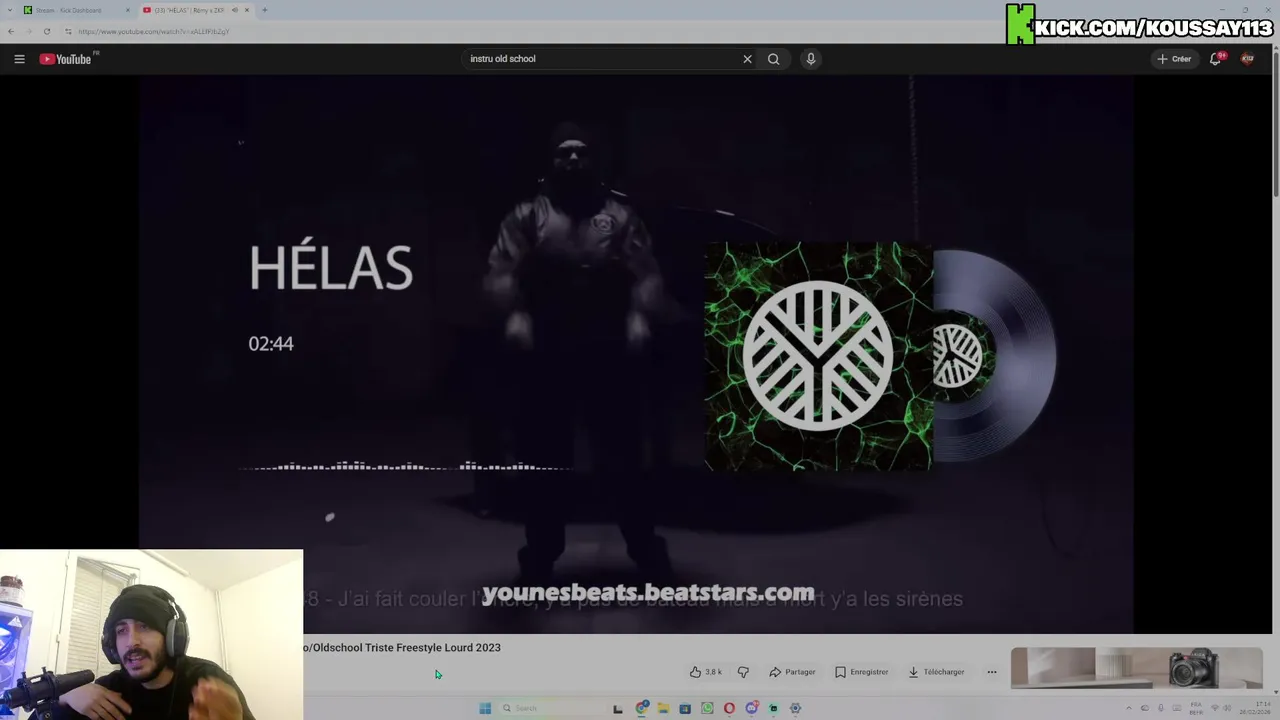
Task: Open a new browser tab
Action: click(x=264, y=10)
